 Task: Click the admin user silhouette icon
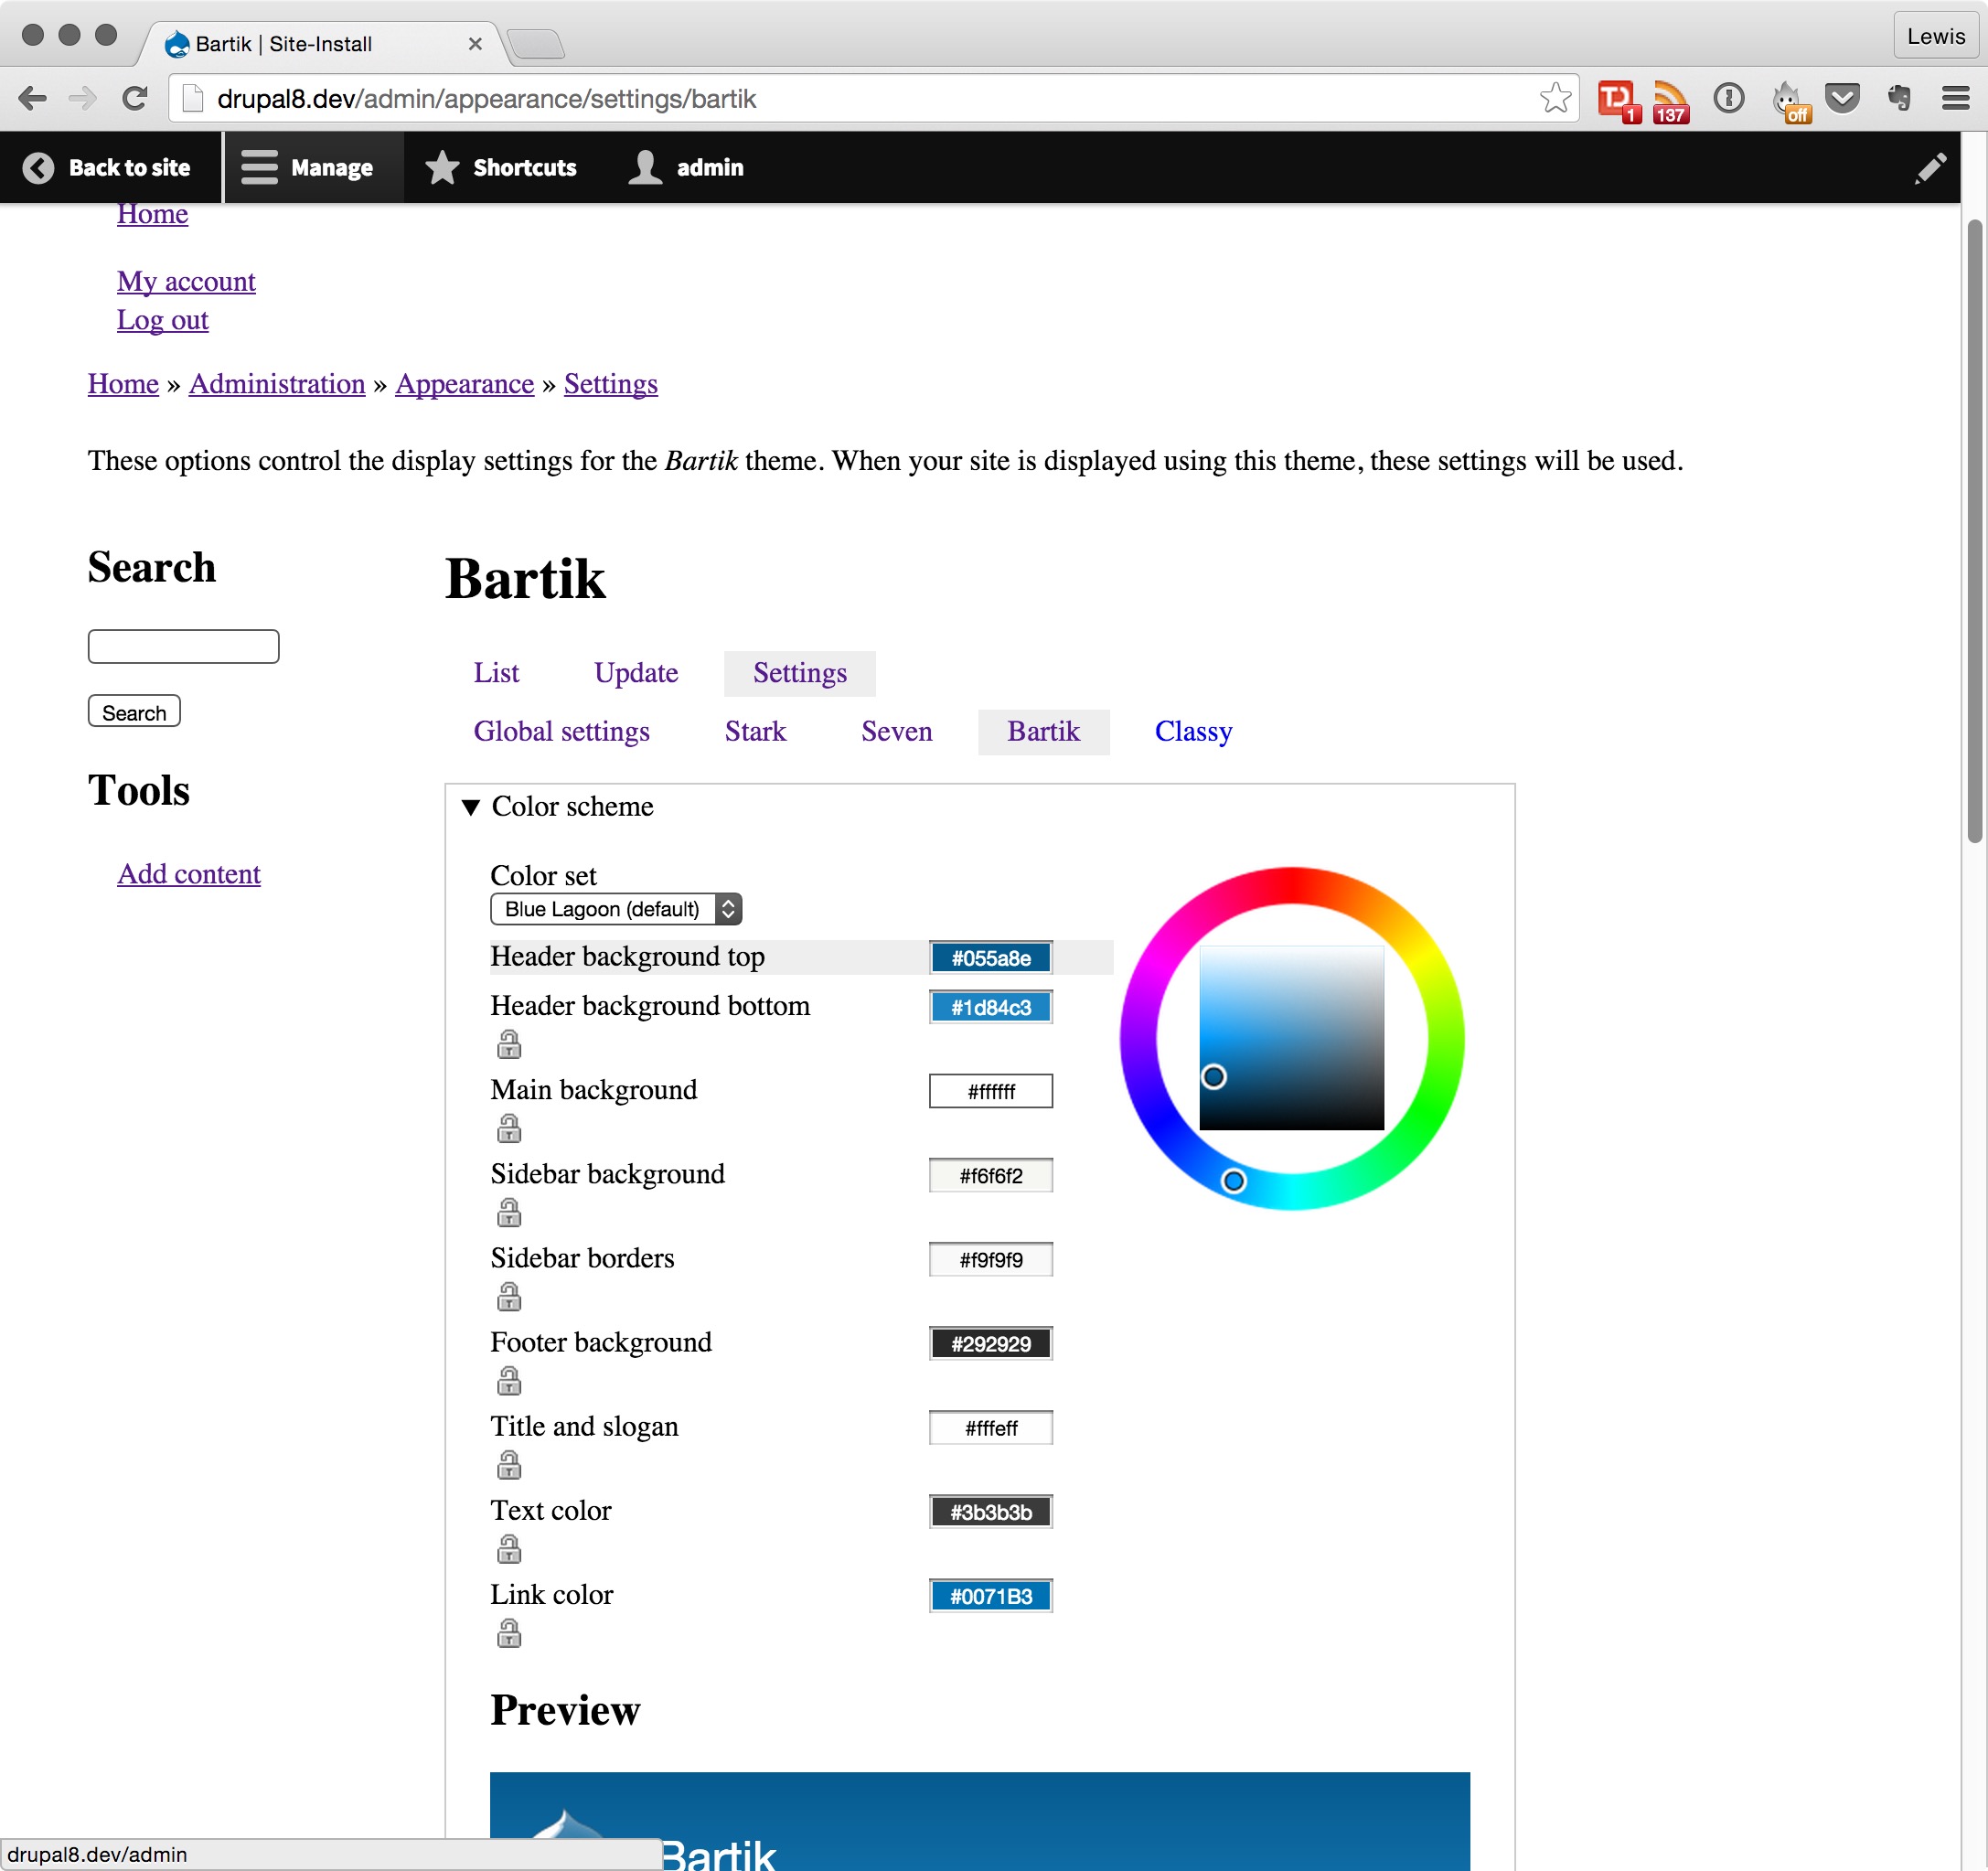[646, 168]
